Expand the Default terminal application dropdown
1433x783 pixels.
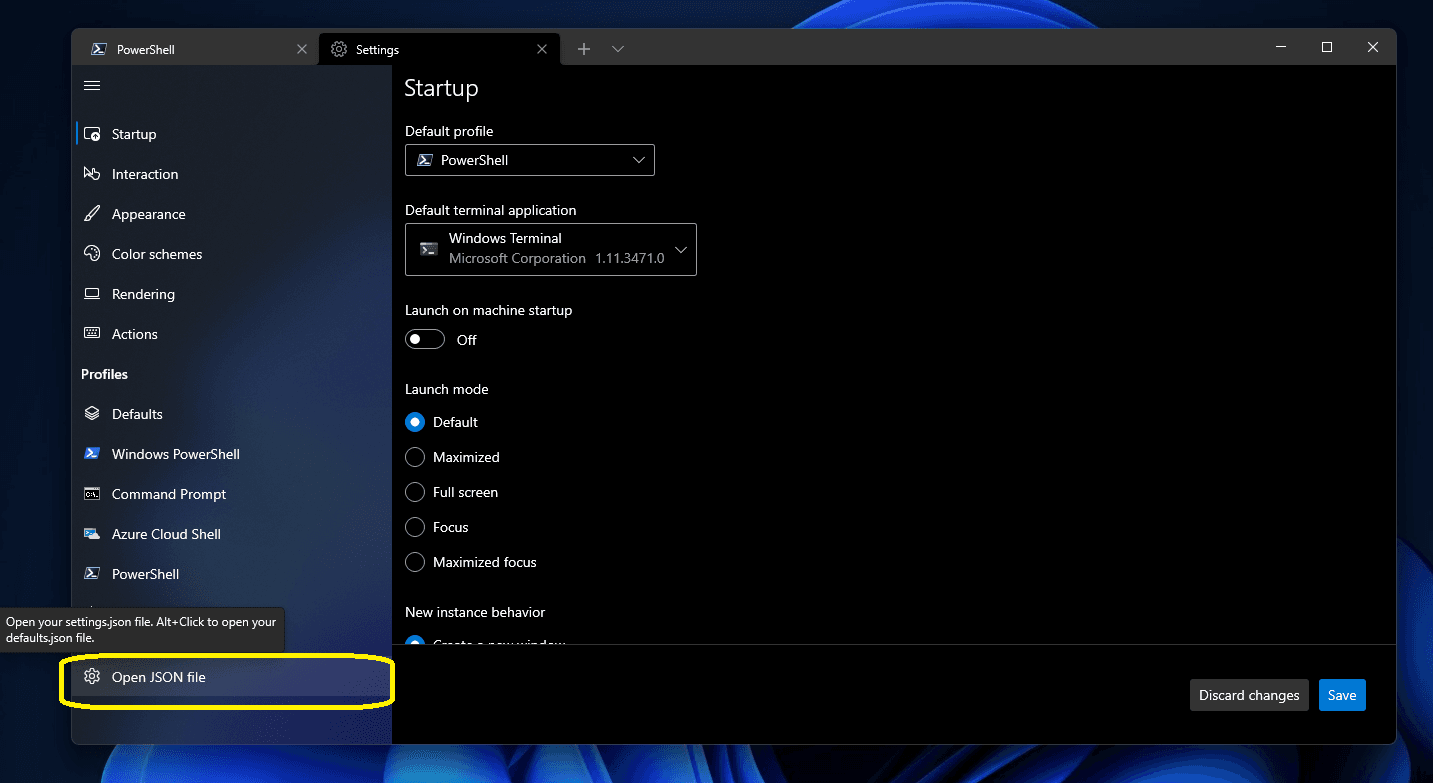[551, 249]
